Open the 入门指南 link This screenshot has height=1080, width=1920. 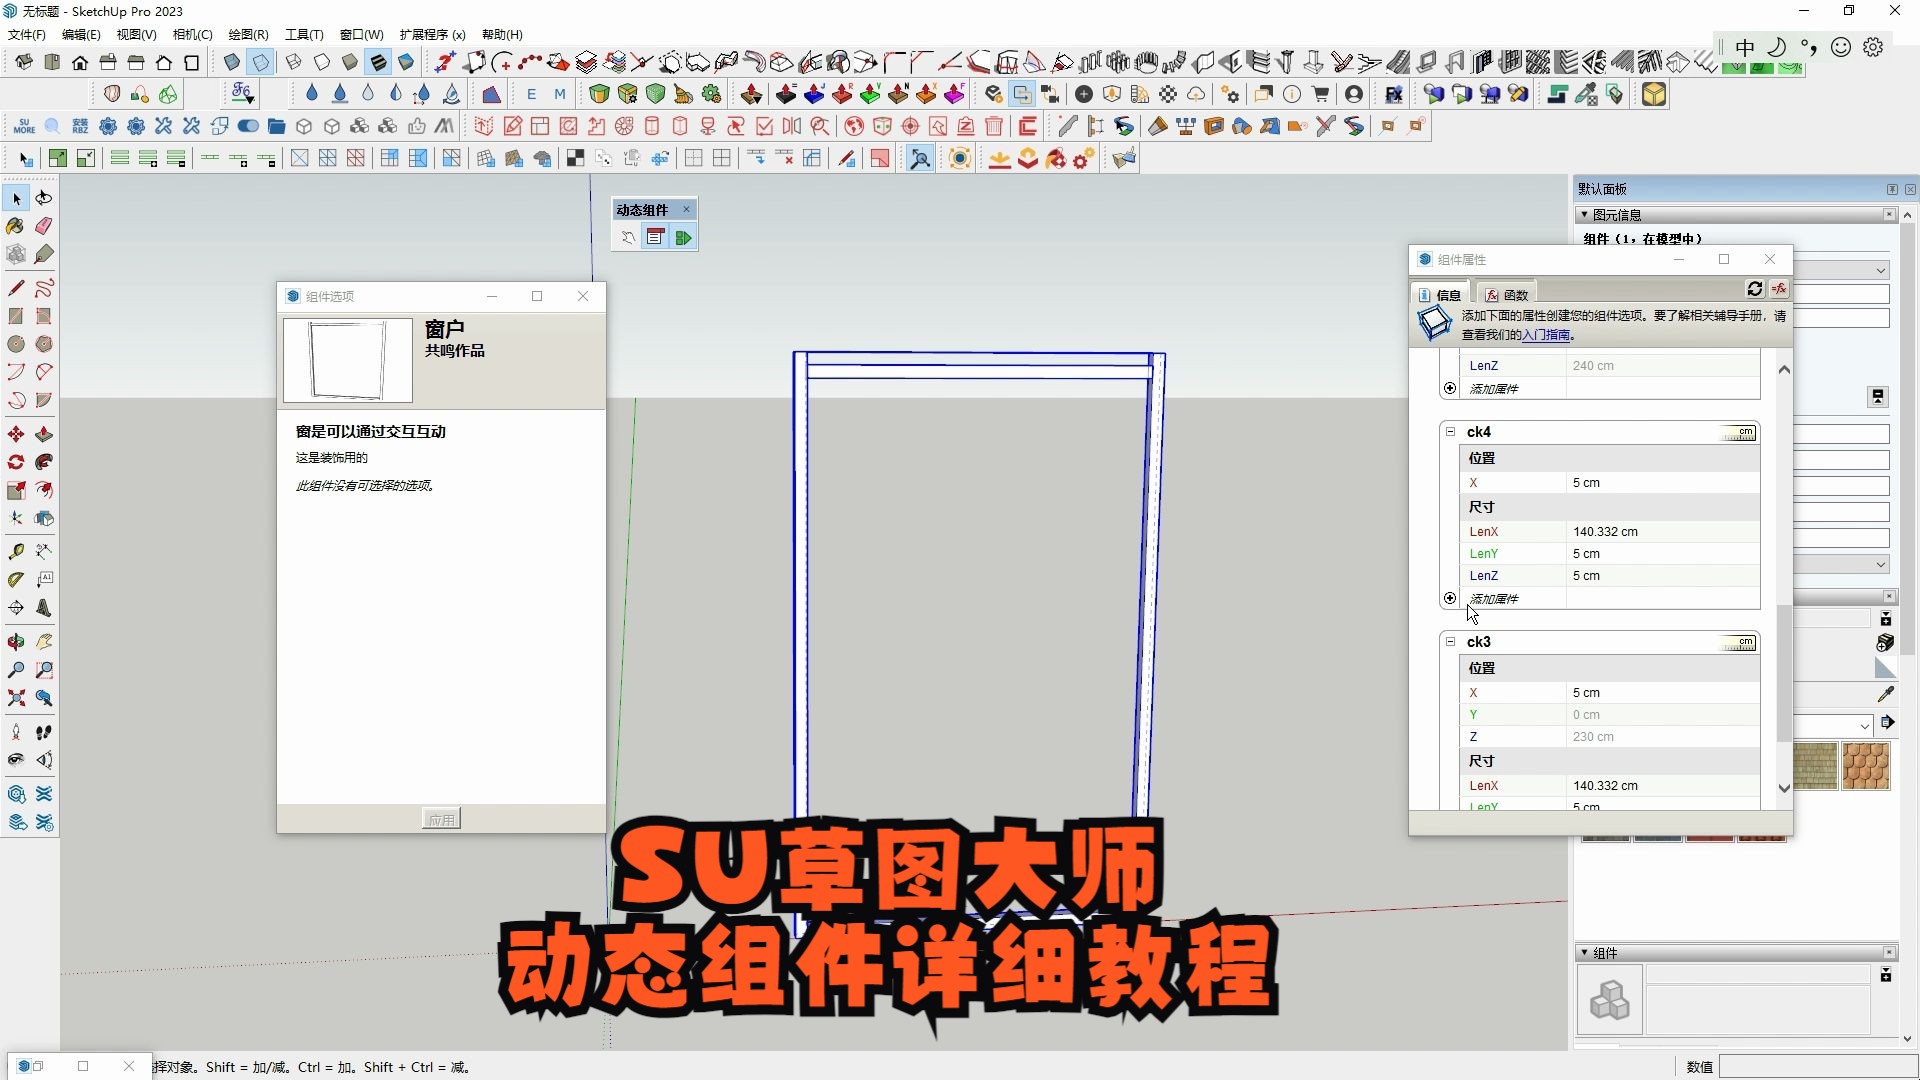1546,335
